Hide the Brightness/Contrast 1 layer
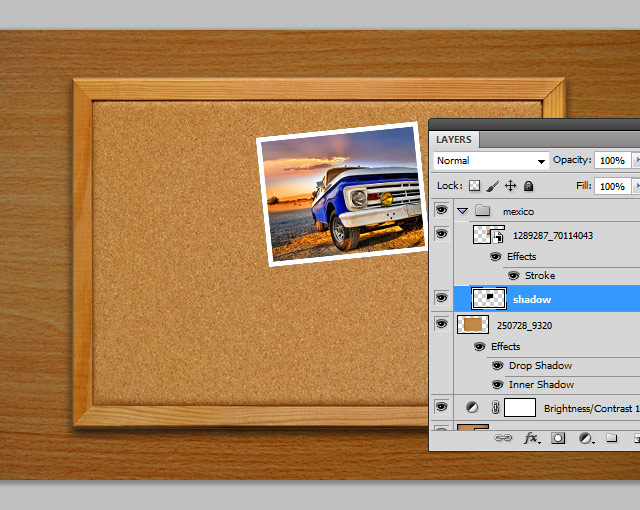The height and width of the screenshot is (510, 640). (441, 406)
